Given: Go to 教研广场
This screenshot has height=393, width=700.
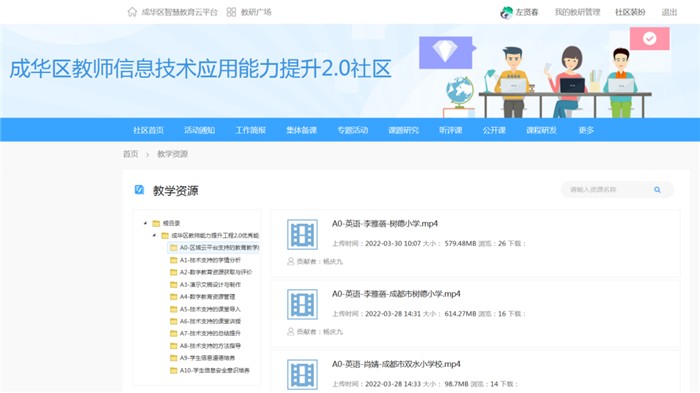Looking at the screenshot, I should tap(256, 12).
